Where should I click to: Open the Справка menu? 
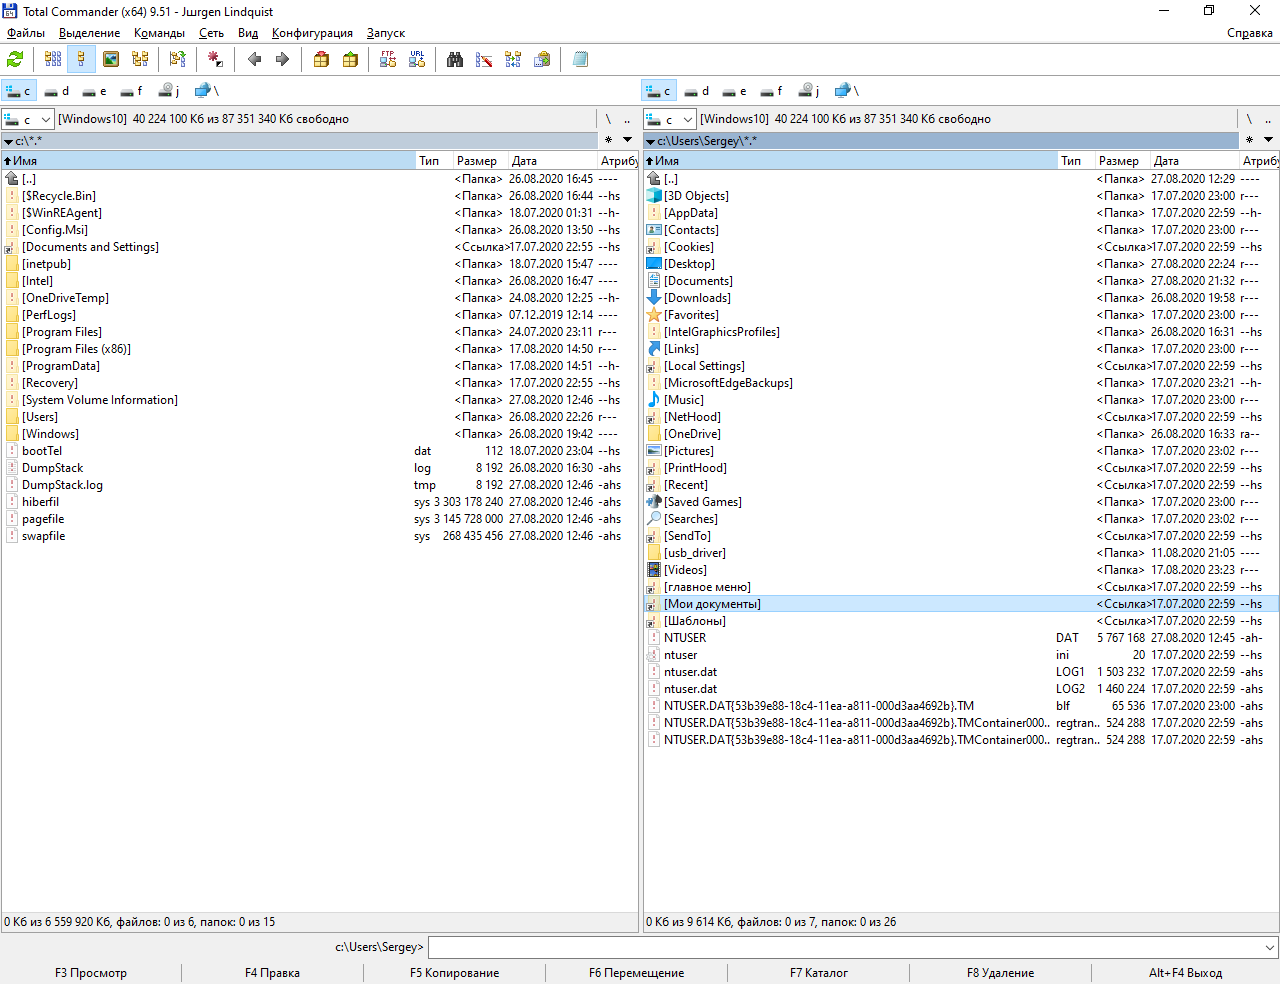click(x=1250, y=33)
